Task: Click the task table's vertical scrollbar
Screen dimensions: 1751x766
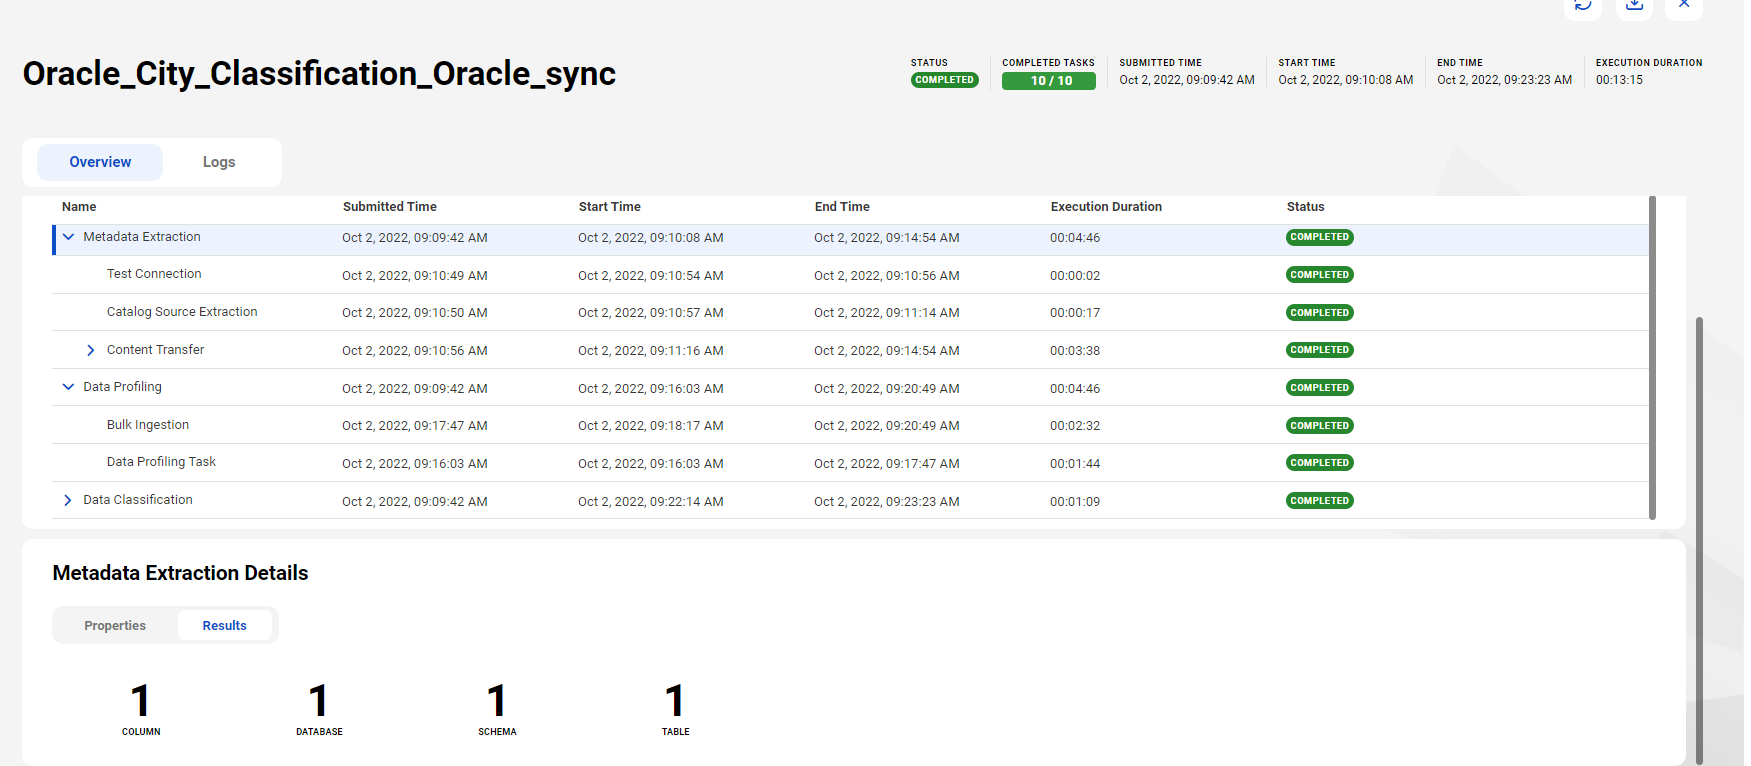Action: [x=1652, y=358]
